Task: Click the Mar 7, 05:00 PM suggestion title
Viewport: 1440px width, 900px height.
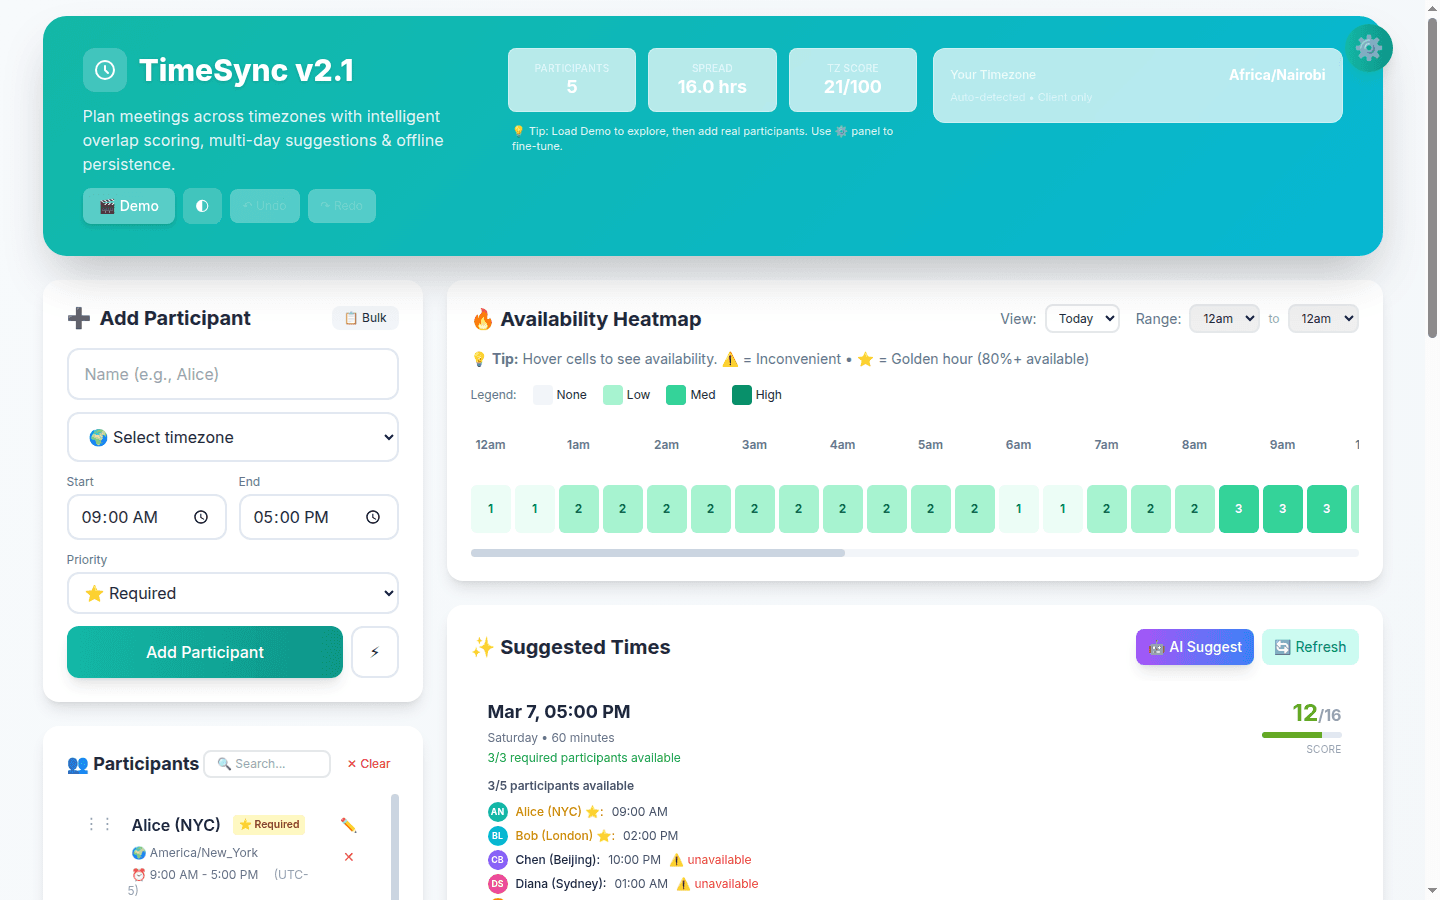Action: tap(559, 712)
